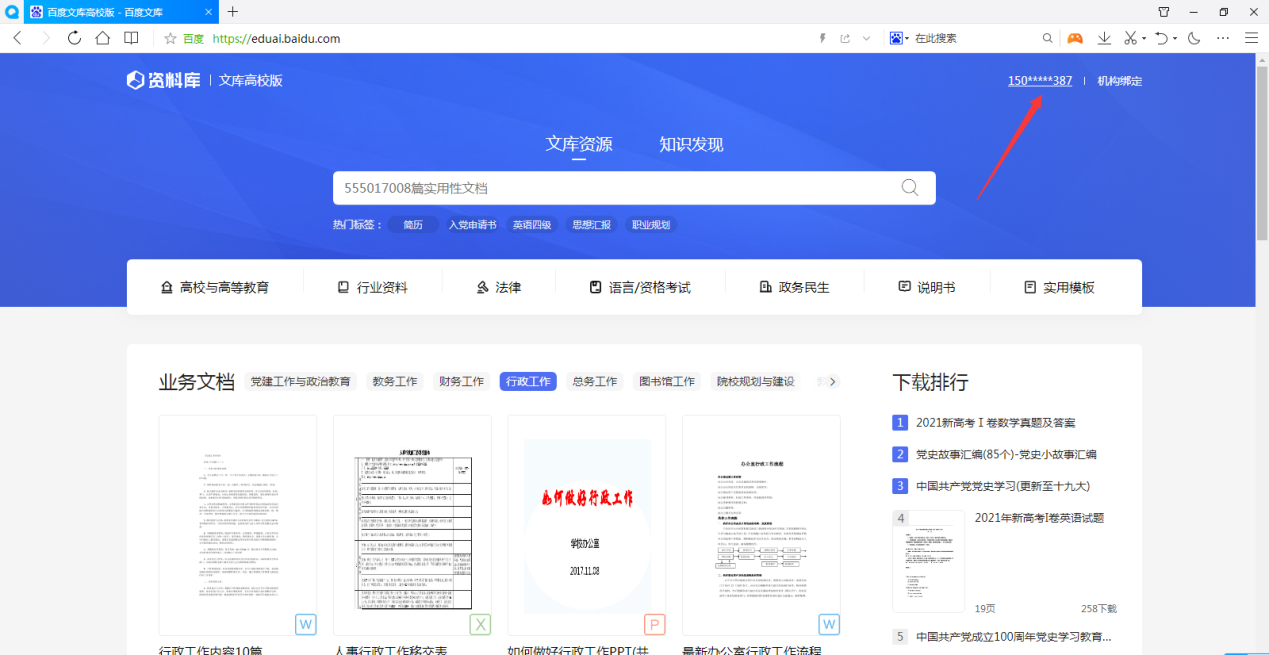1269x655 pixels.
Task: Toggle night mode moon icon
Action: [1194, 38]
